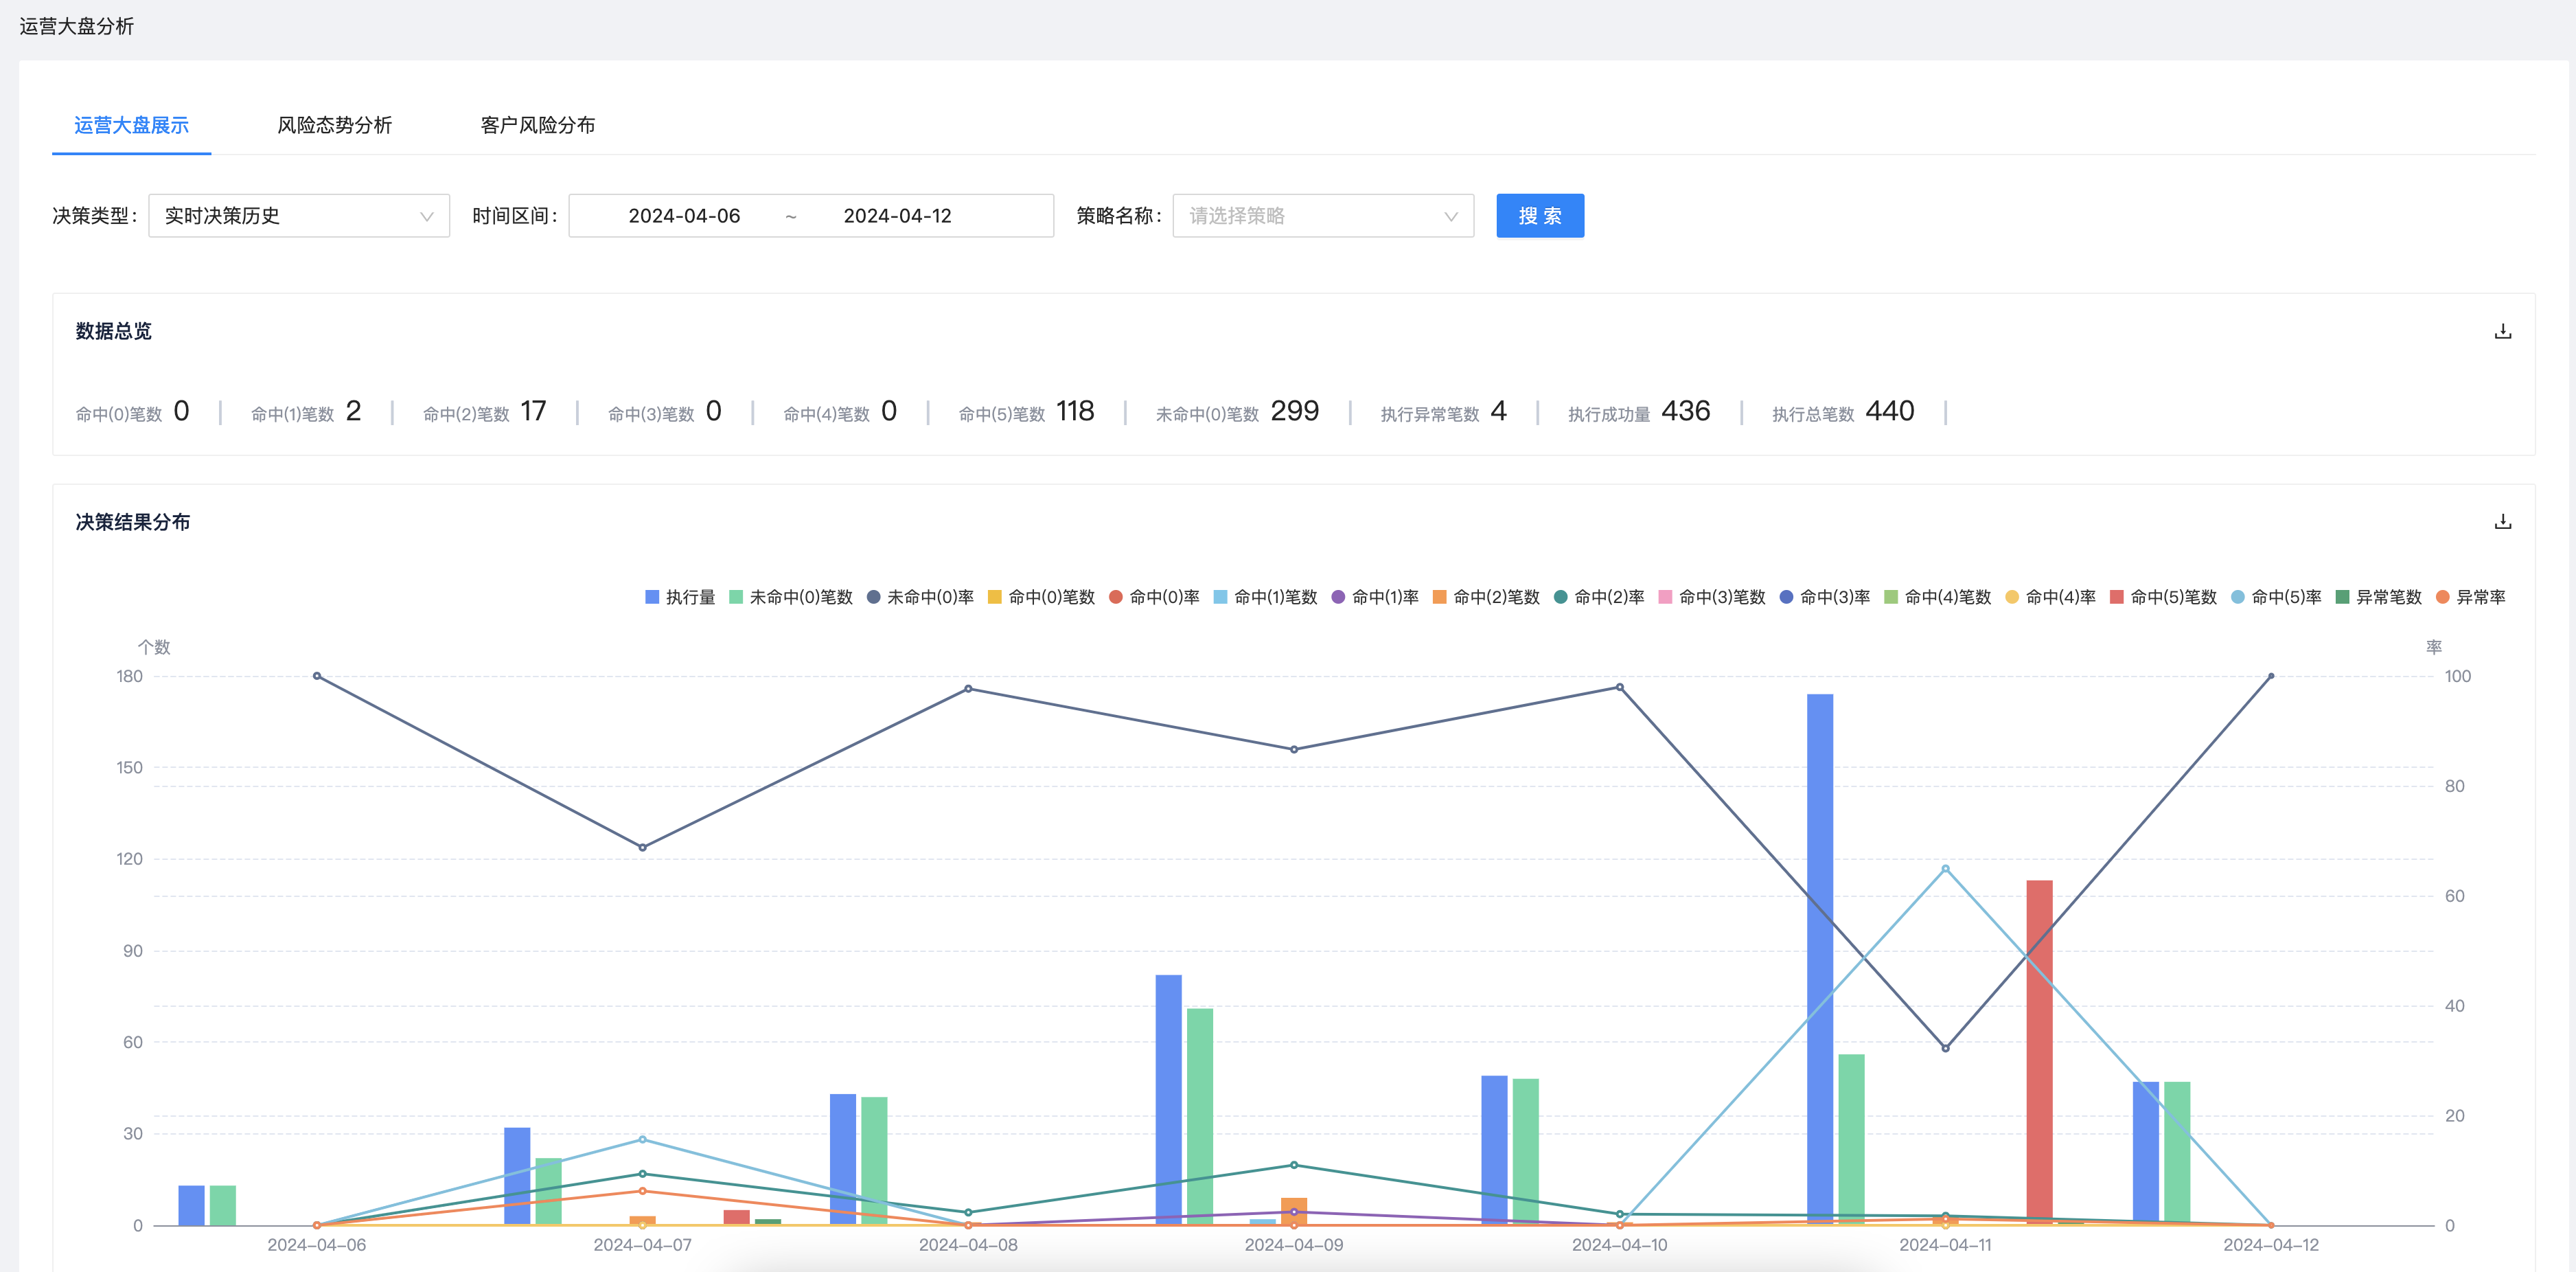Click the red 命中(5)笔数 bar on 2024-04-11
The height and width of the screenshot is (1272, 2576).
(x=2039, y=1052)
